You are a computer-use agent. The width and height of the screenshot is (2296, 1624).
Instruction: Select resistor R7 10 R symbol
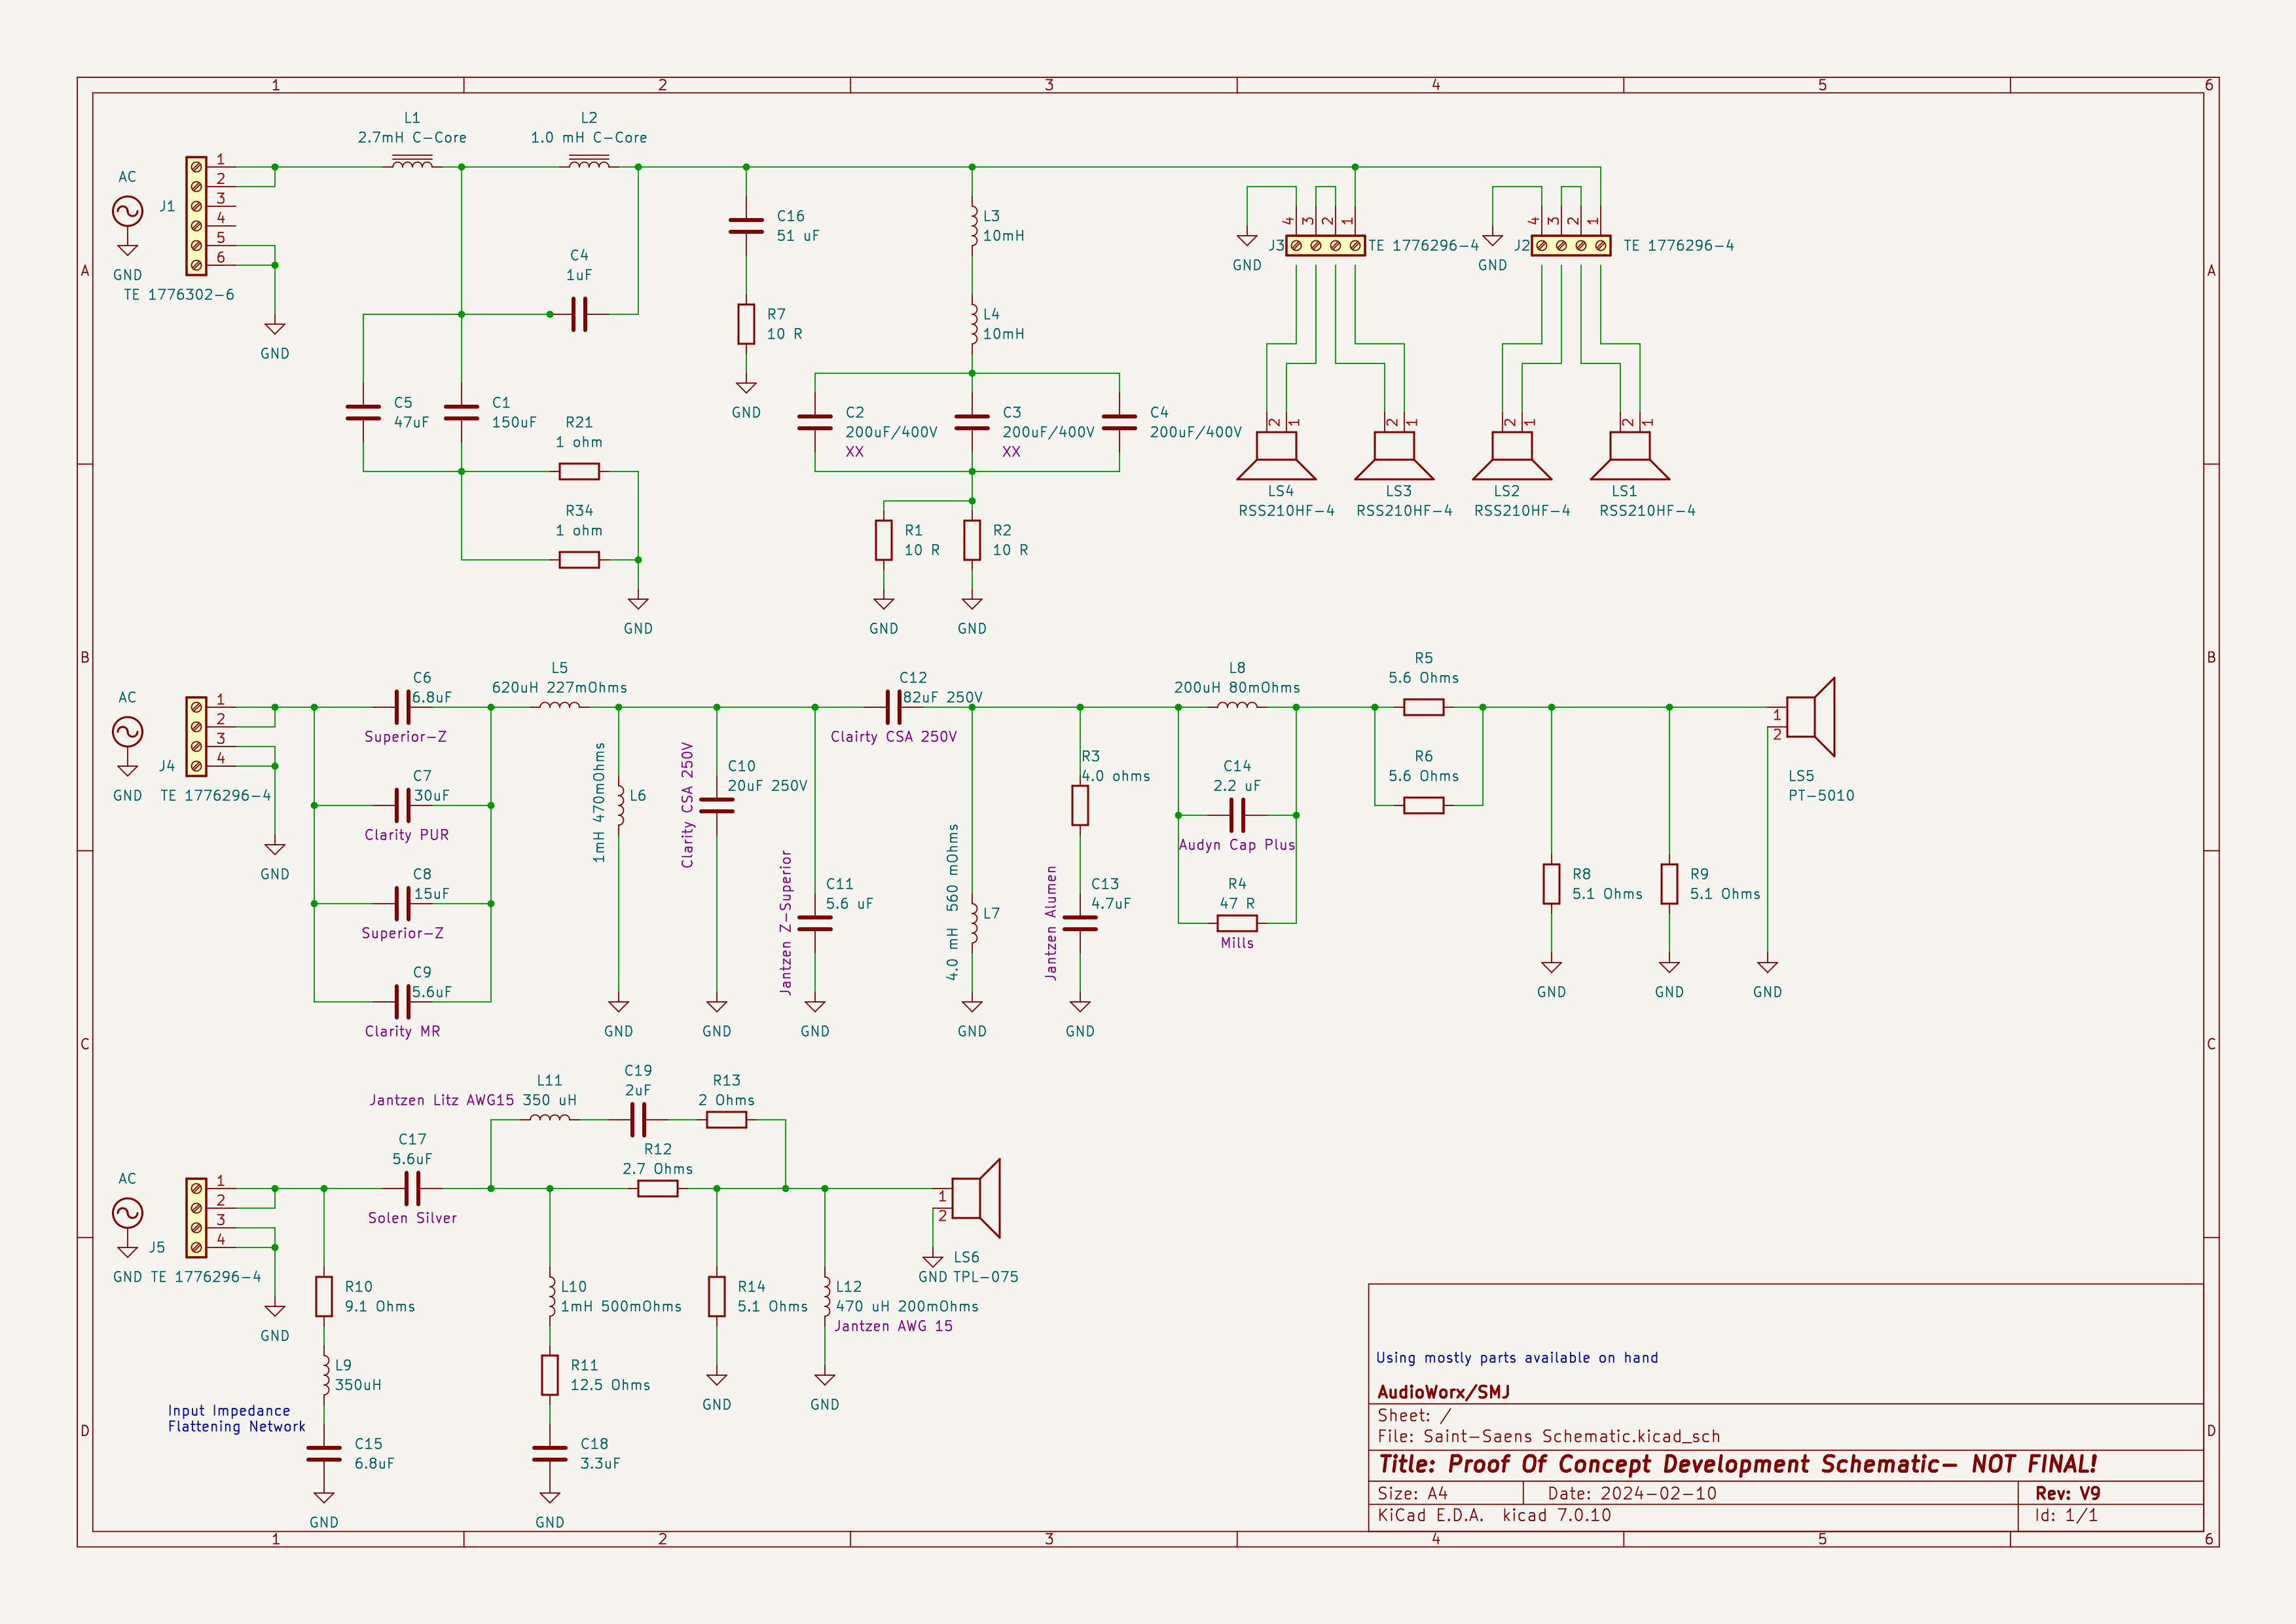point(746,324)
